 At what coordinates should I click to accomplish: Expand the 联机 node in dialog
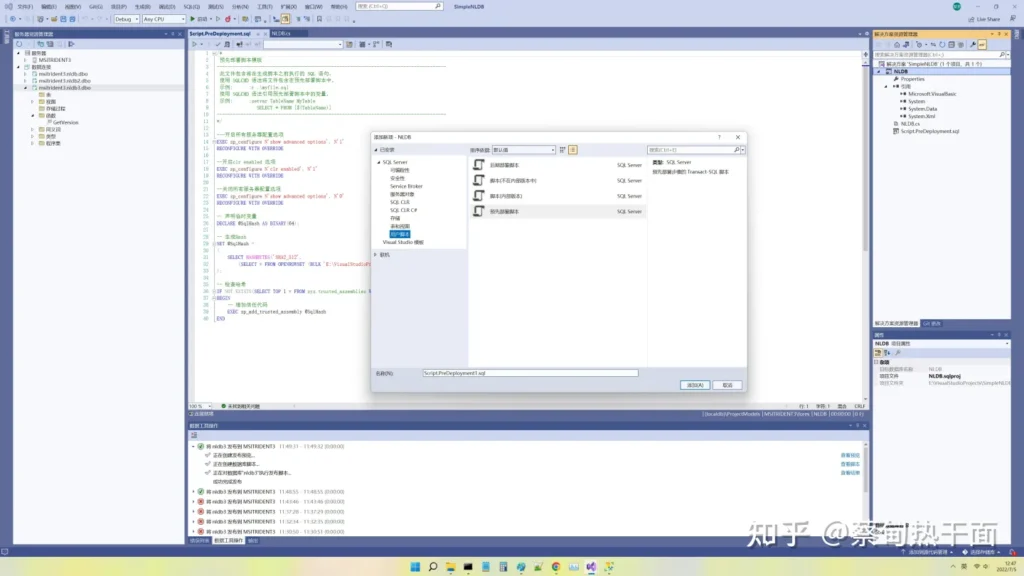[x=376, y=254]
